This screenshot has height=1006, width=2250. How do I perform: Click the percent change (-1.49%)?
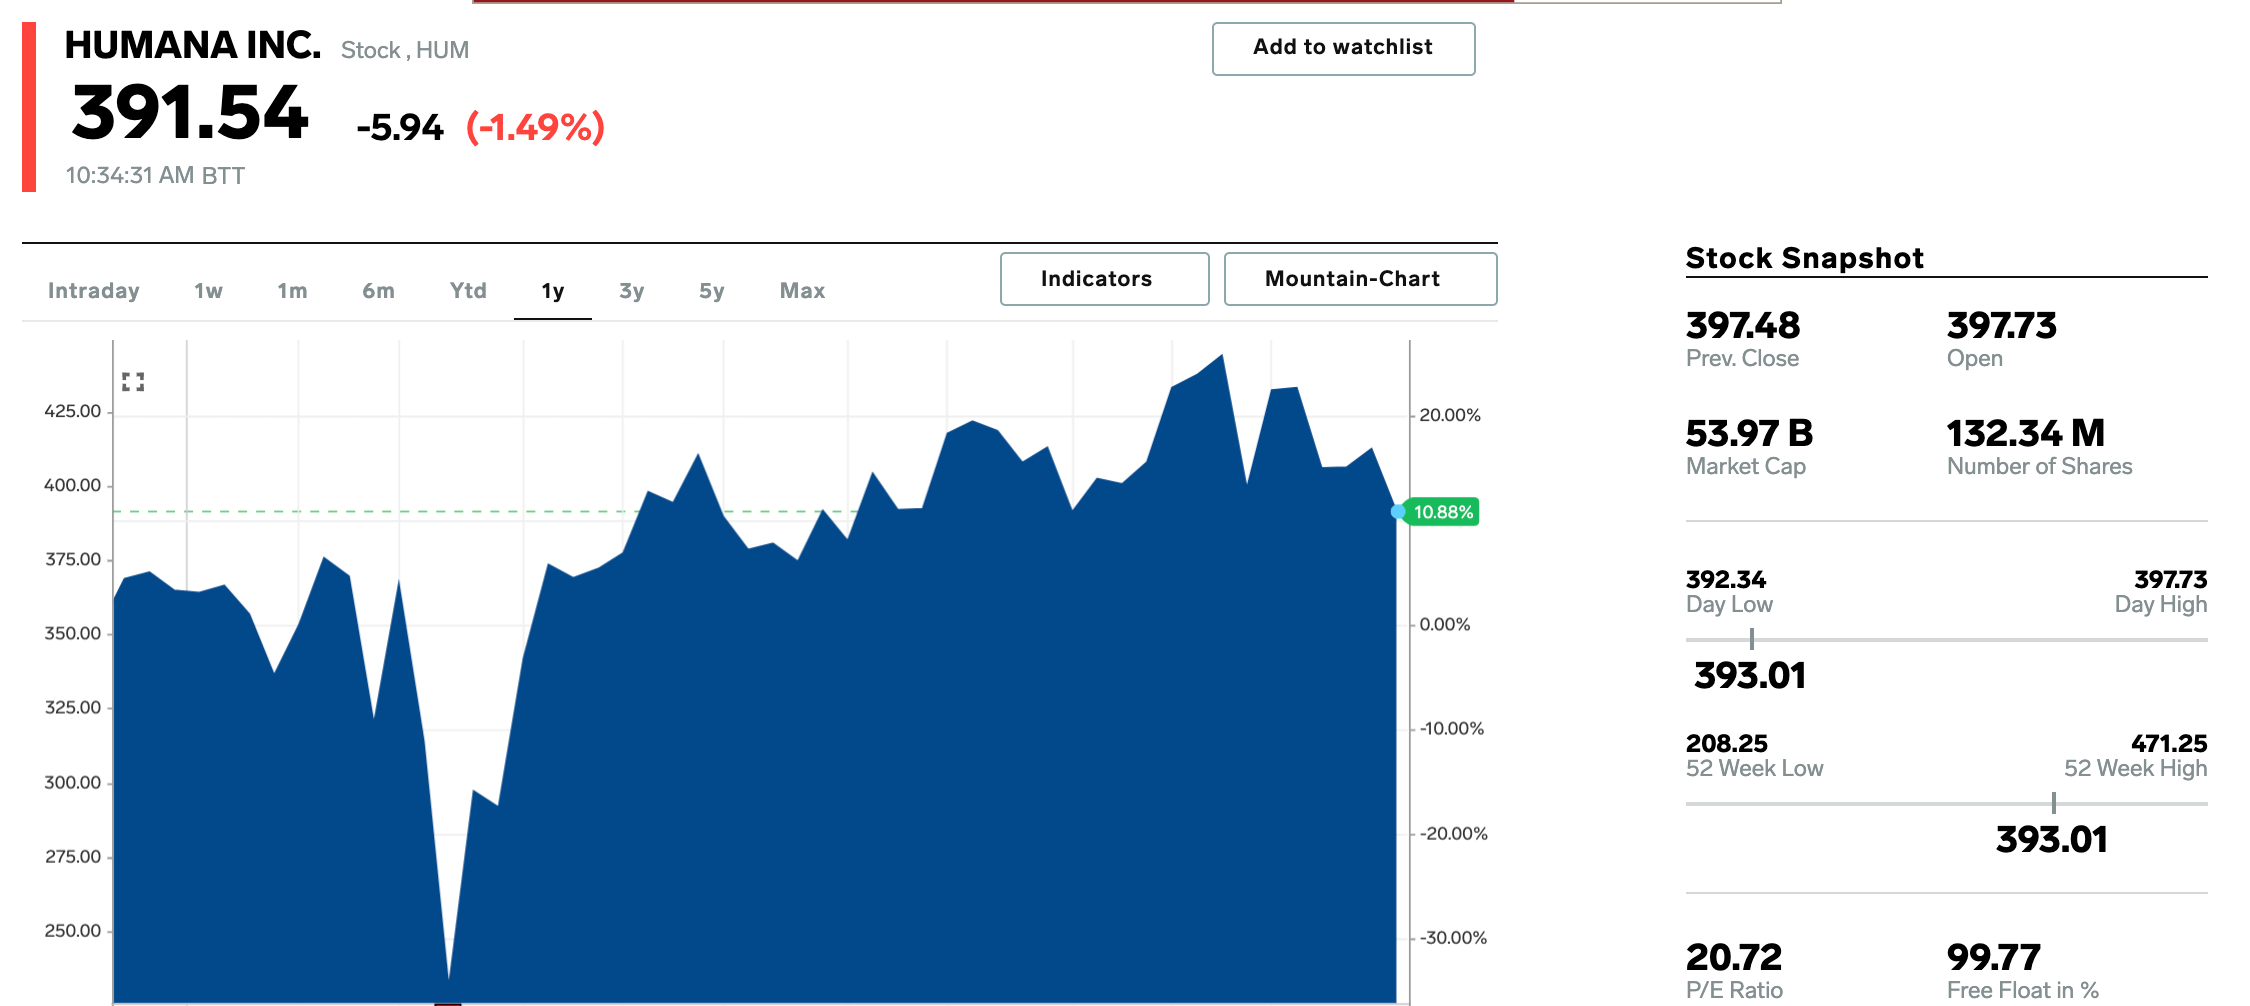535,128
